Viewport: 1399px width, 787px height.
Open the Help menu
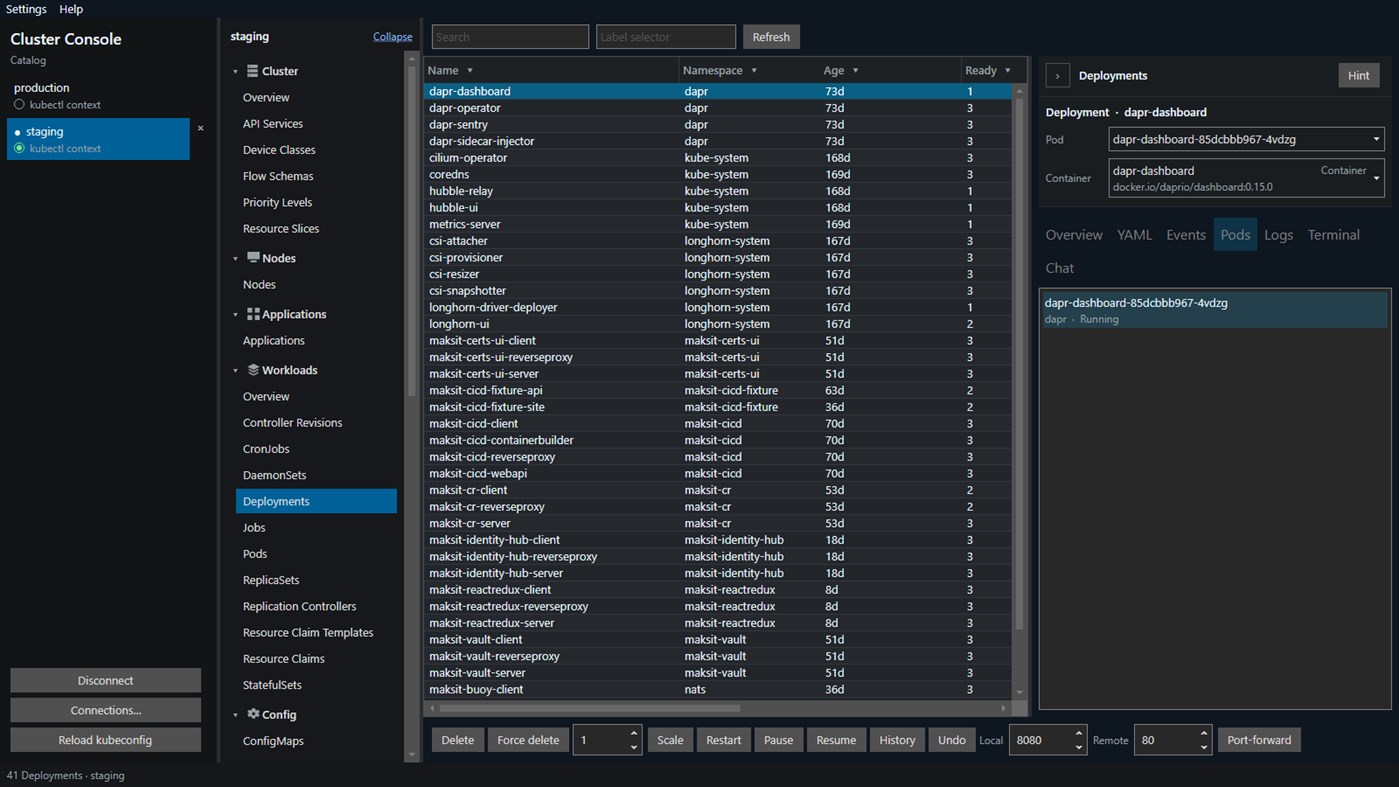(x=71, y=9)
